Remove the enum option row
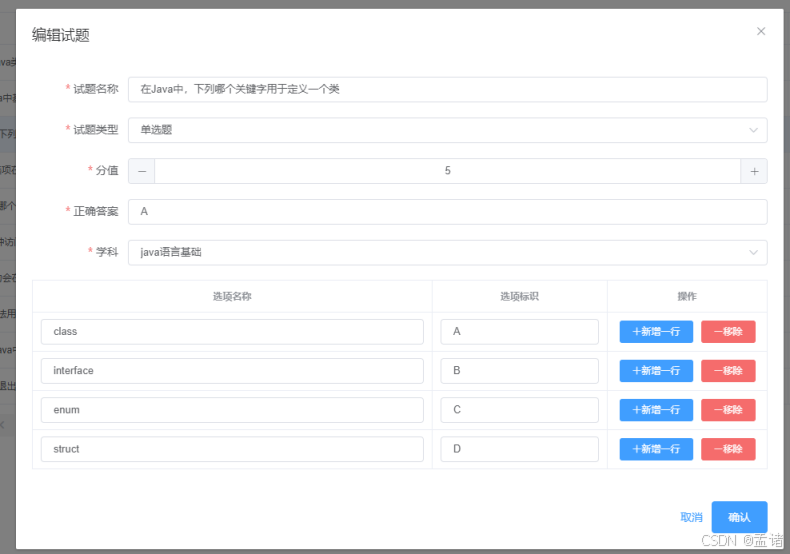 coord(728,410)
